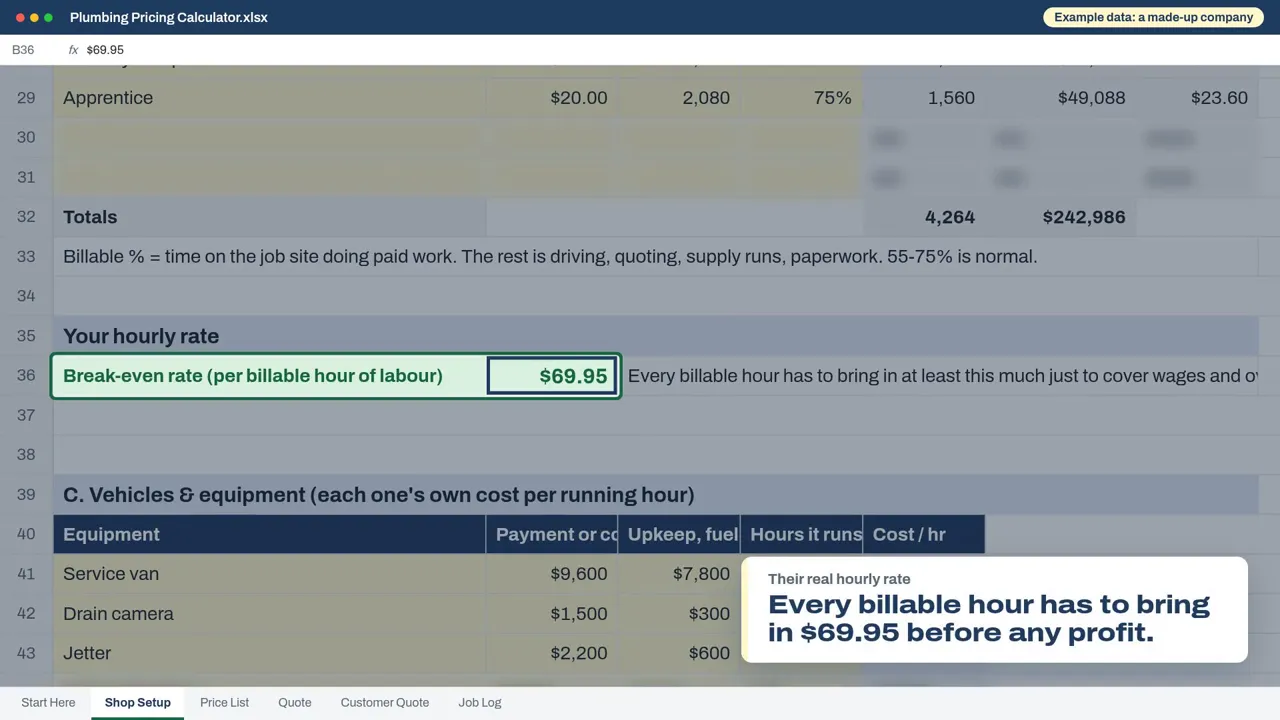The image size is (1280, 720).
Task: Click Drain camera payment $1,500
Action: click(x=552, y=614)
